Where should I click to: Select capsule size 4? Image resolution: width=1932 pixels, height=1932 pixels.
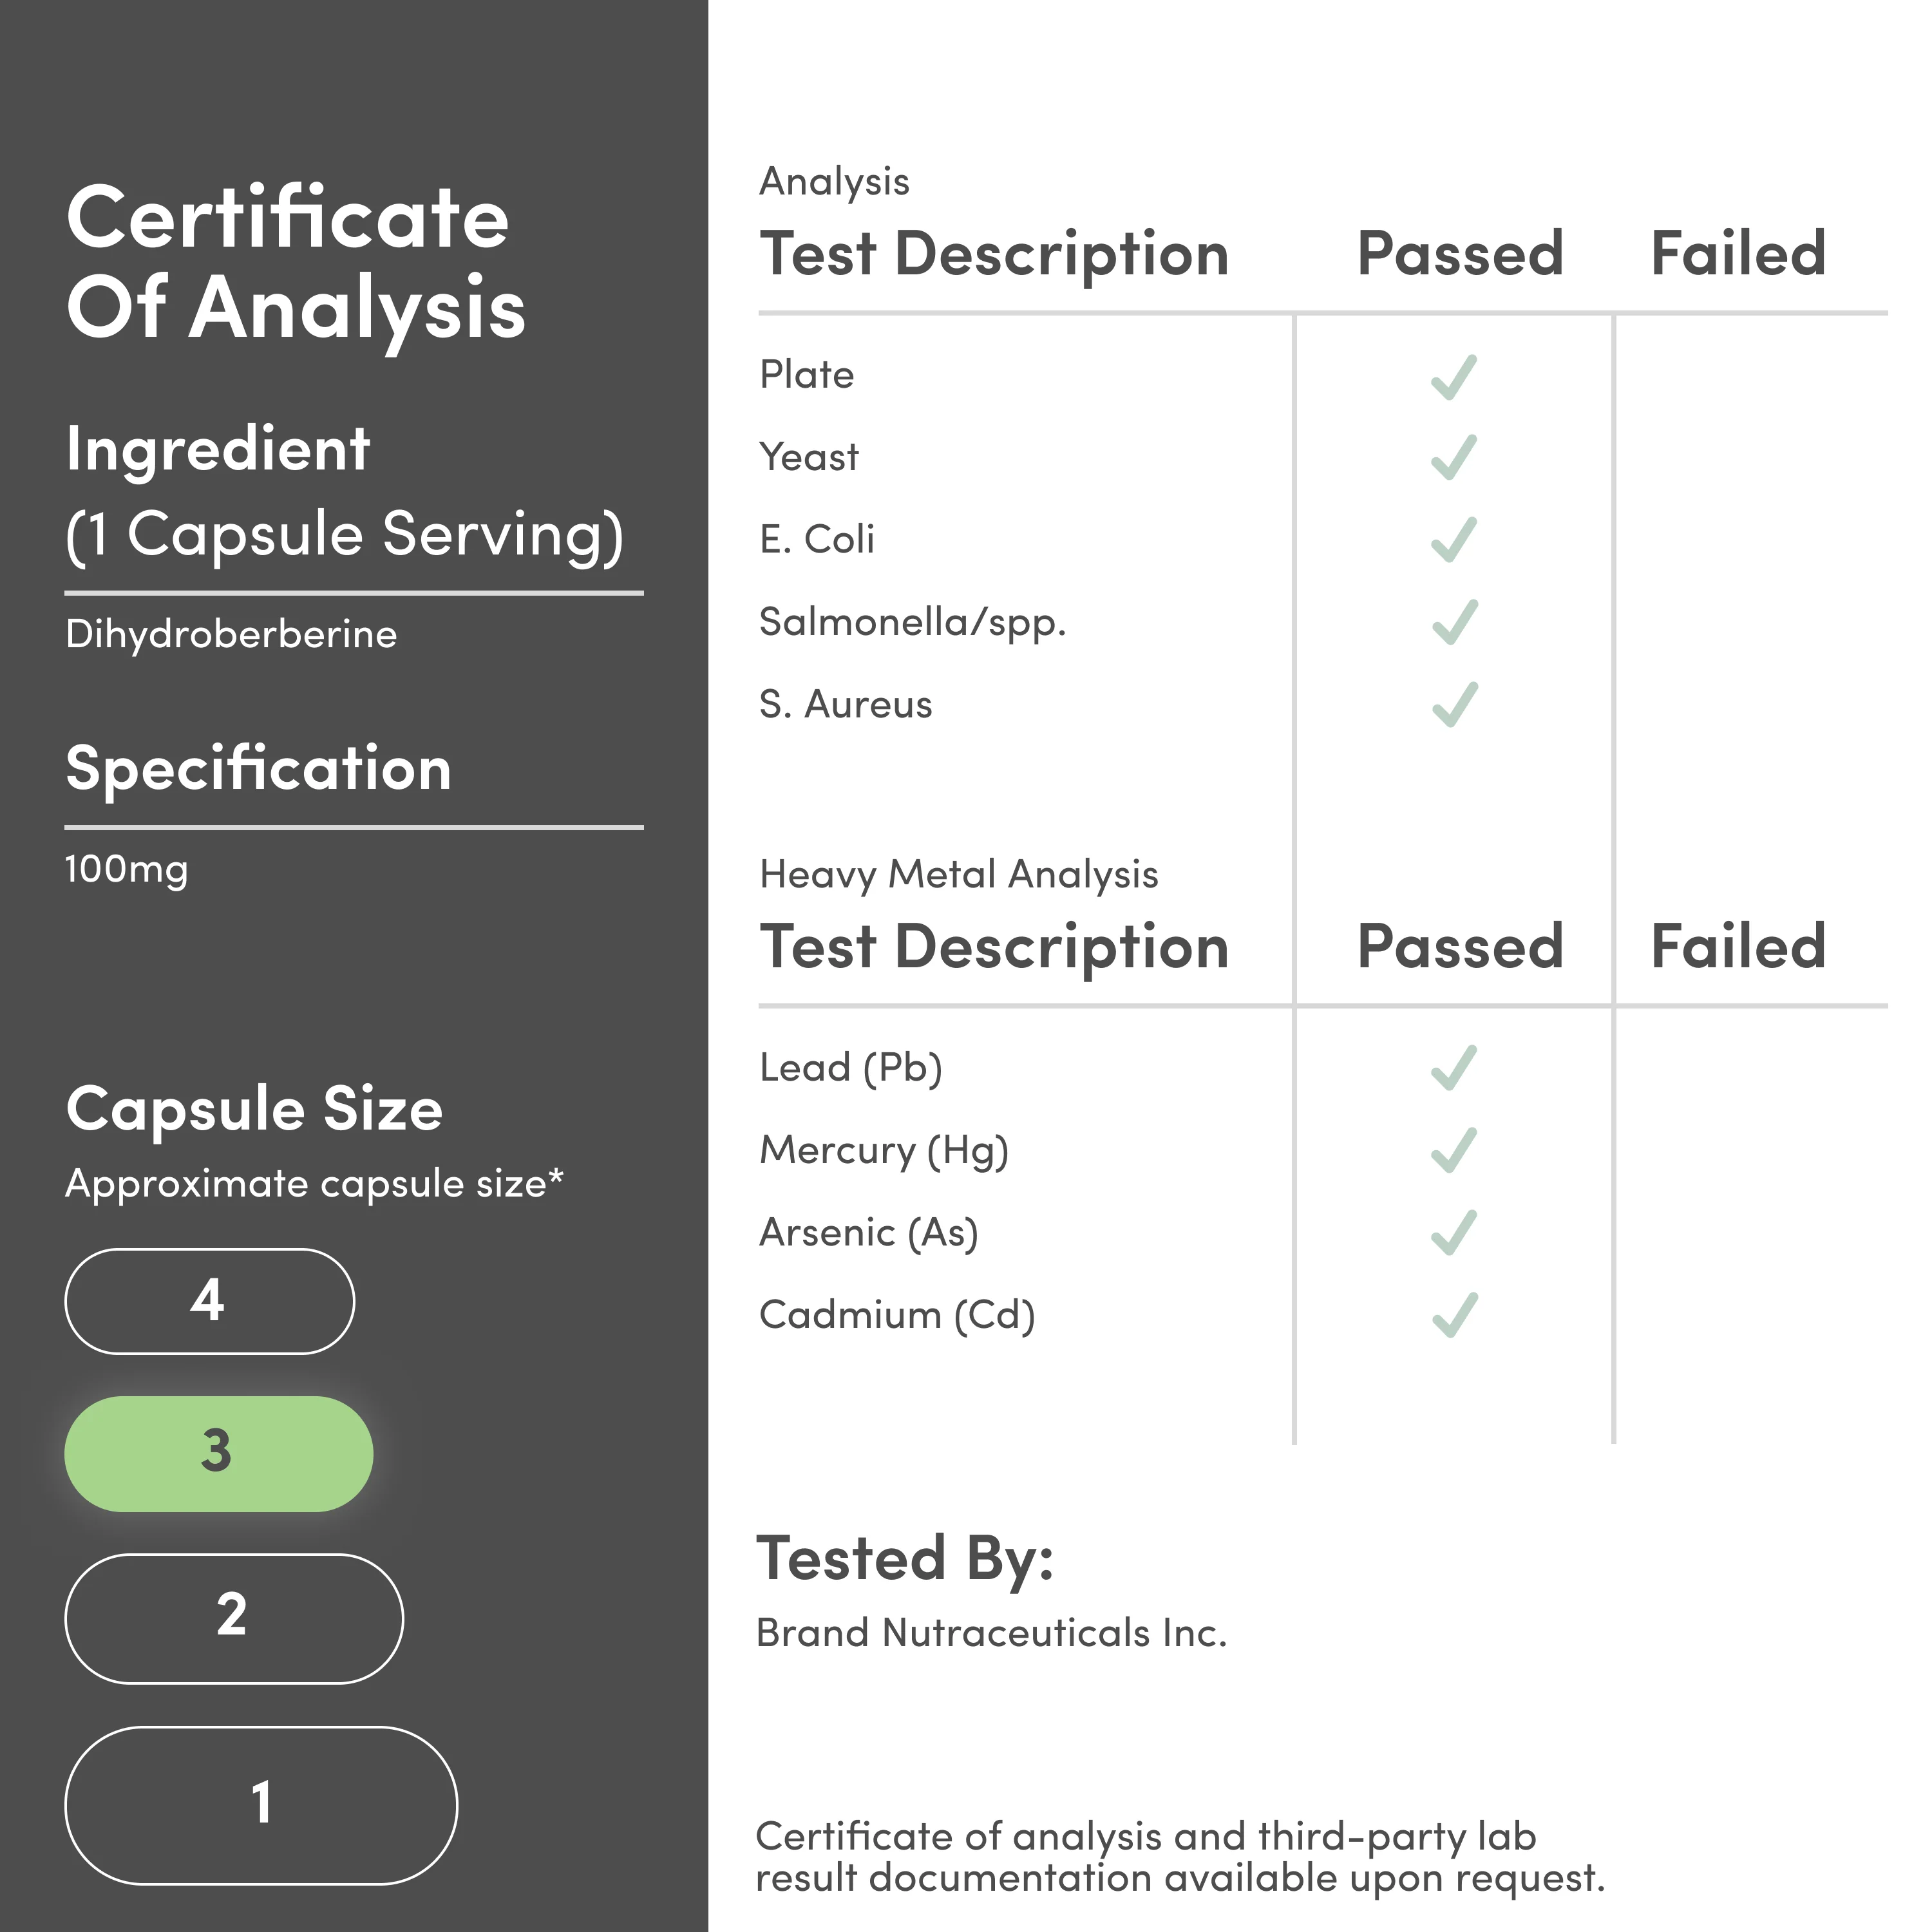pos(209,1301)
